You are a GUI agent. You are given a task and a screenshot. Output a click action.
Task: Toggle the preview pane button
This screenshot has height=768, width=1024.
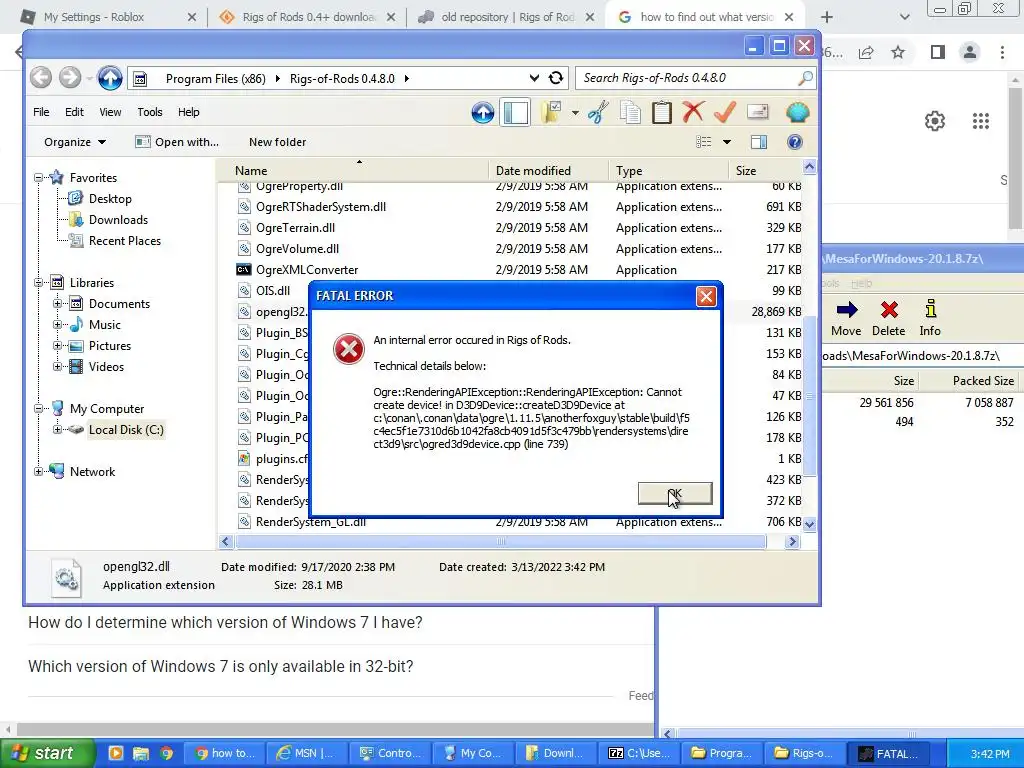point(759,142)
